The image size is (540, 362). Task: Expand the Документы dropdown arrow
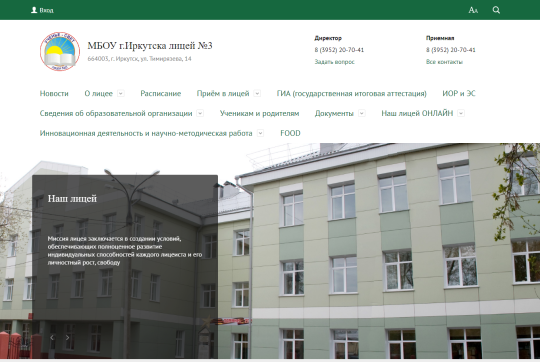[362, 113]
